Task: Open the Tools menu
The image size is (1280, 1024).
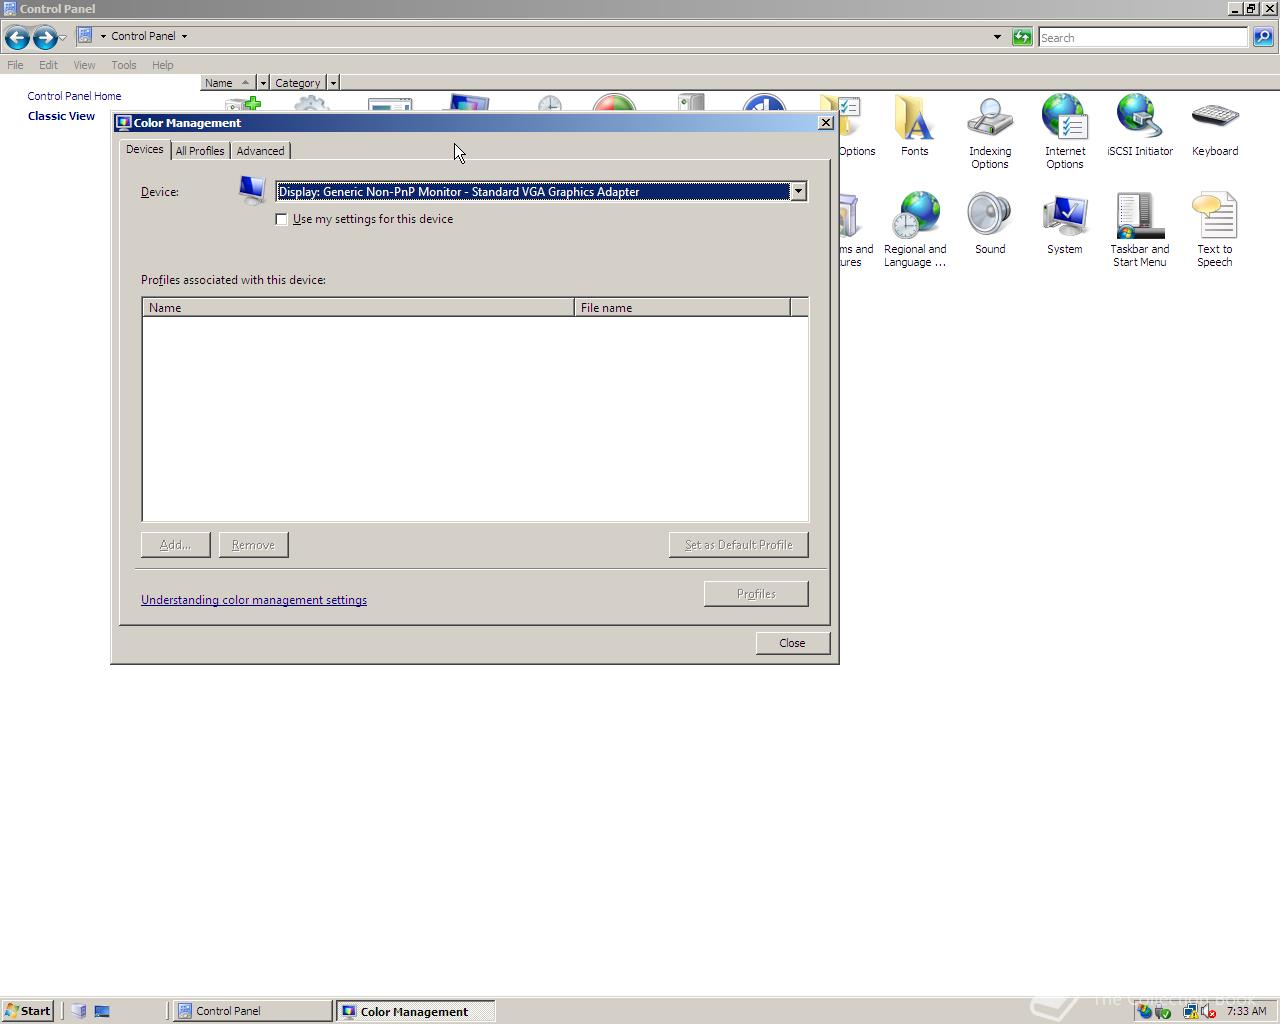Action: point(124,65)
